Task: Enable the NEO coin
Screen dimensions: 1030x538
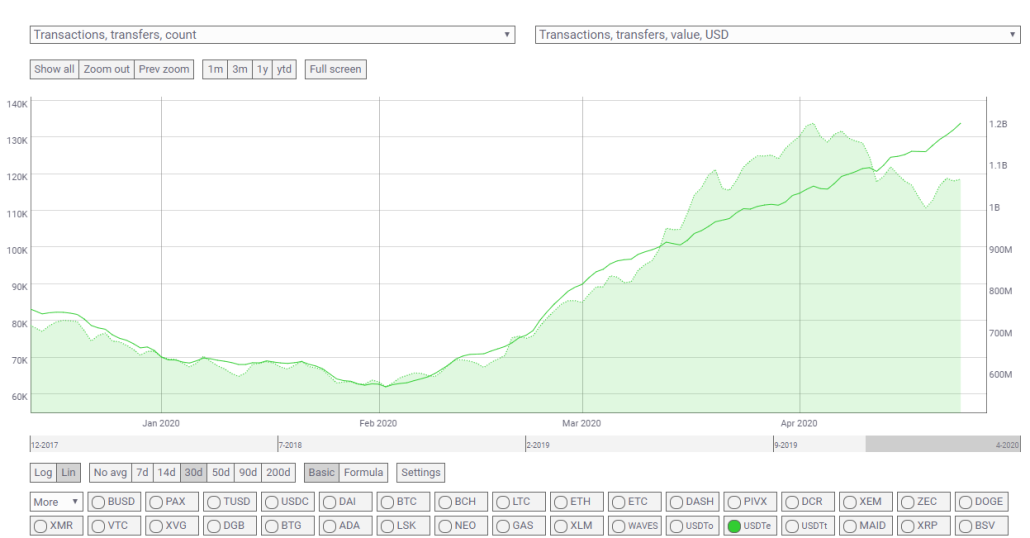Action: pos(461,526)
